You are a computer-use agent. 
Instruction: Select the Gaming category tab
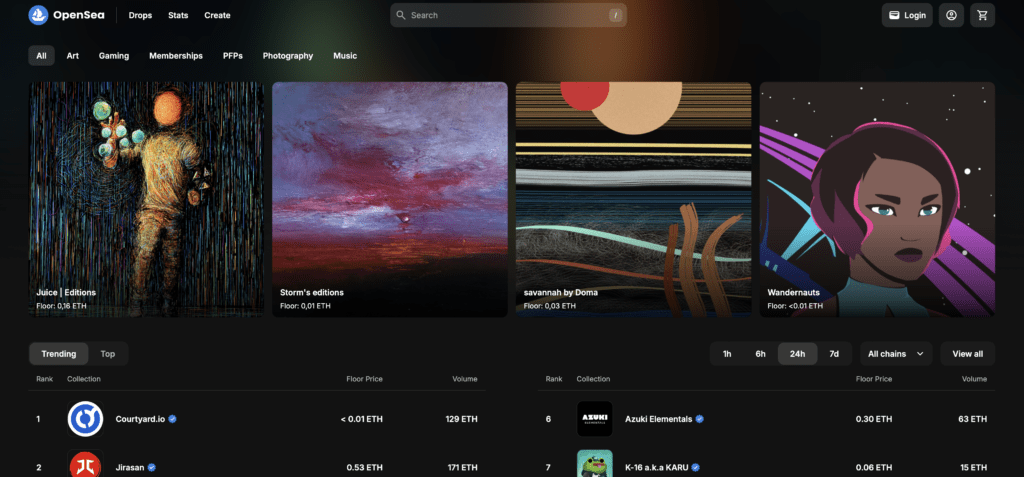coord(114,56)
